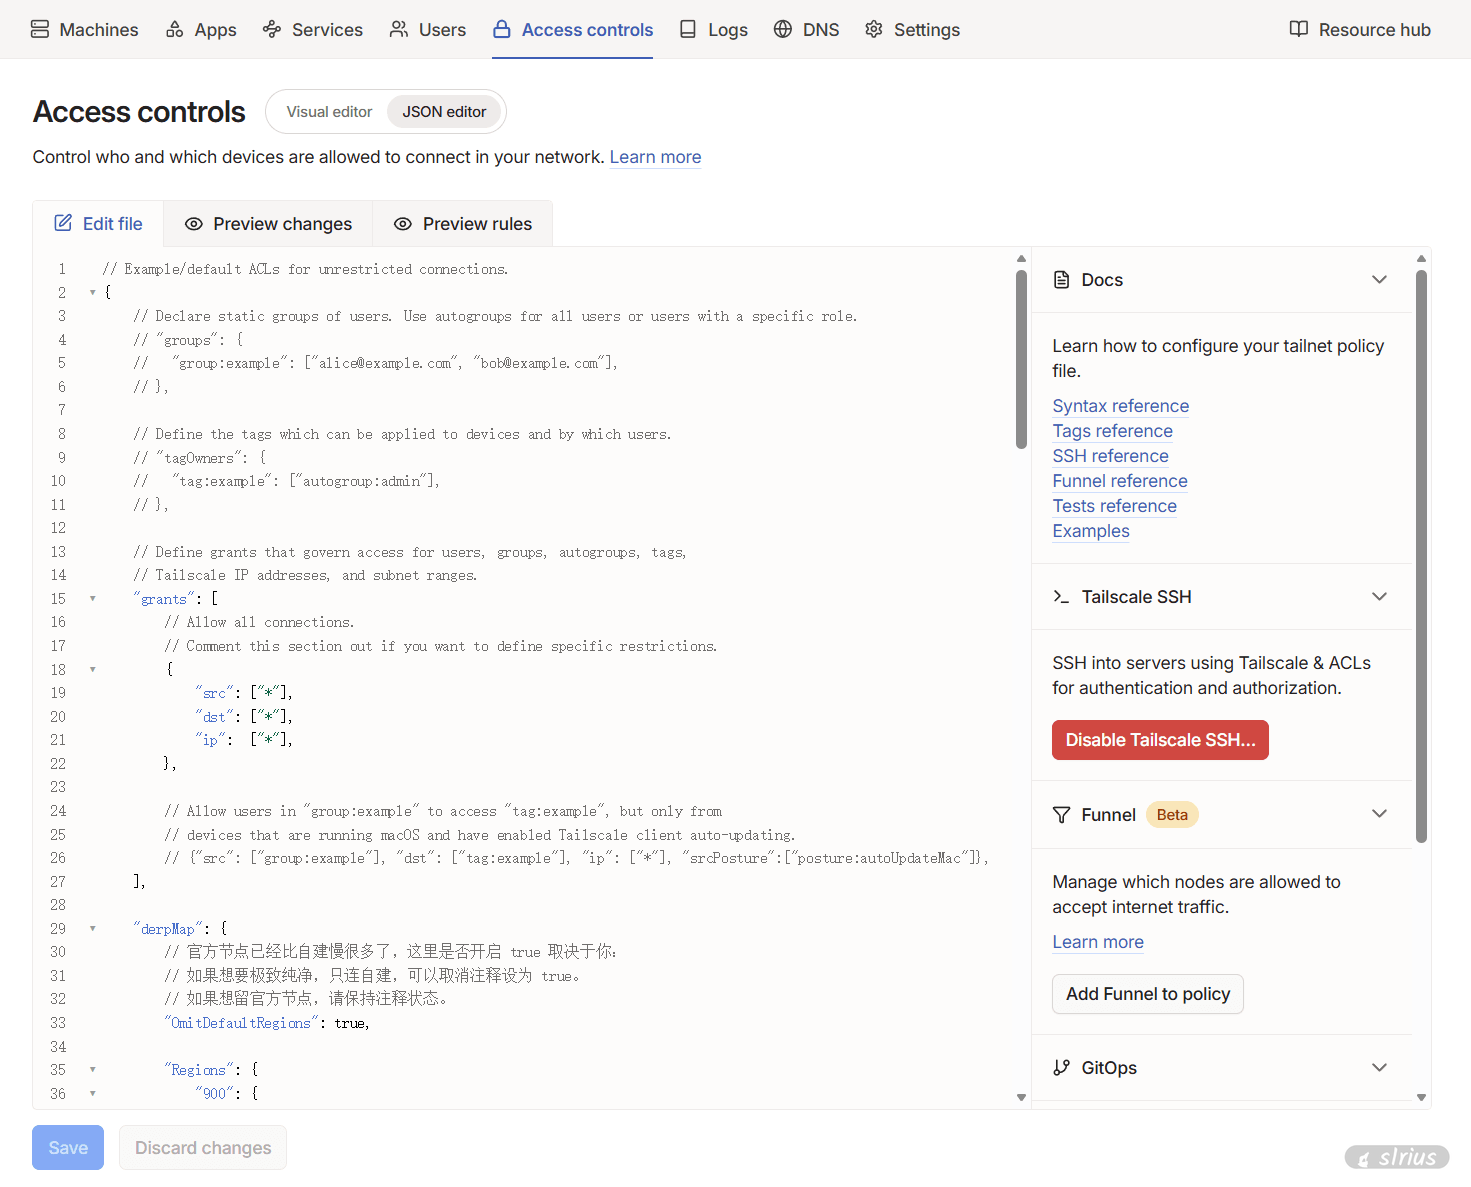Click the editor scroll down arrow
1471x1187 pixels.
pyautogui.click(x=1021, y=1097)
